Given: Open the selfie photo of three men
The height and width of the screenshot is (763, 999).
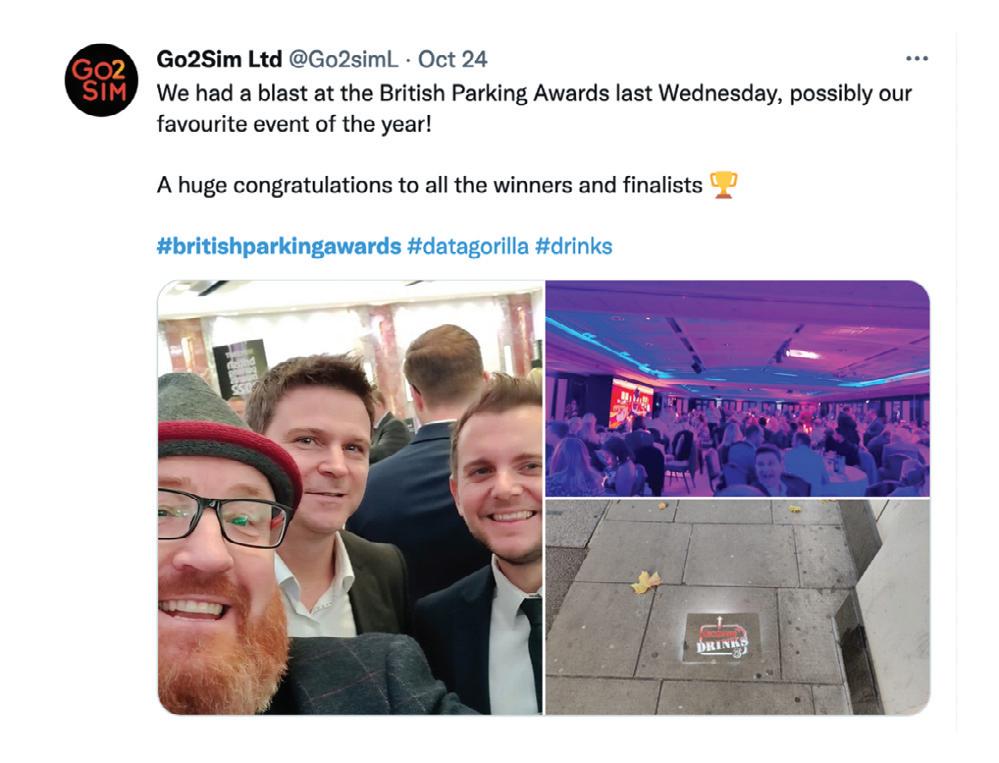Looking at the screenshot, I should point(350,497).
